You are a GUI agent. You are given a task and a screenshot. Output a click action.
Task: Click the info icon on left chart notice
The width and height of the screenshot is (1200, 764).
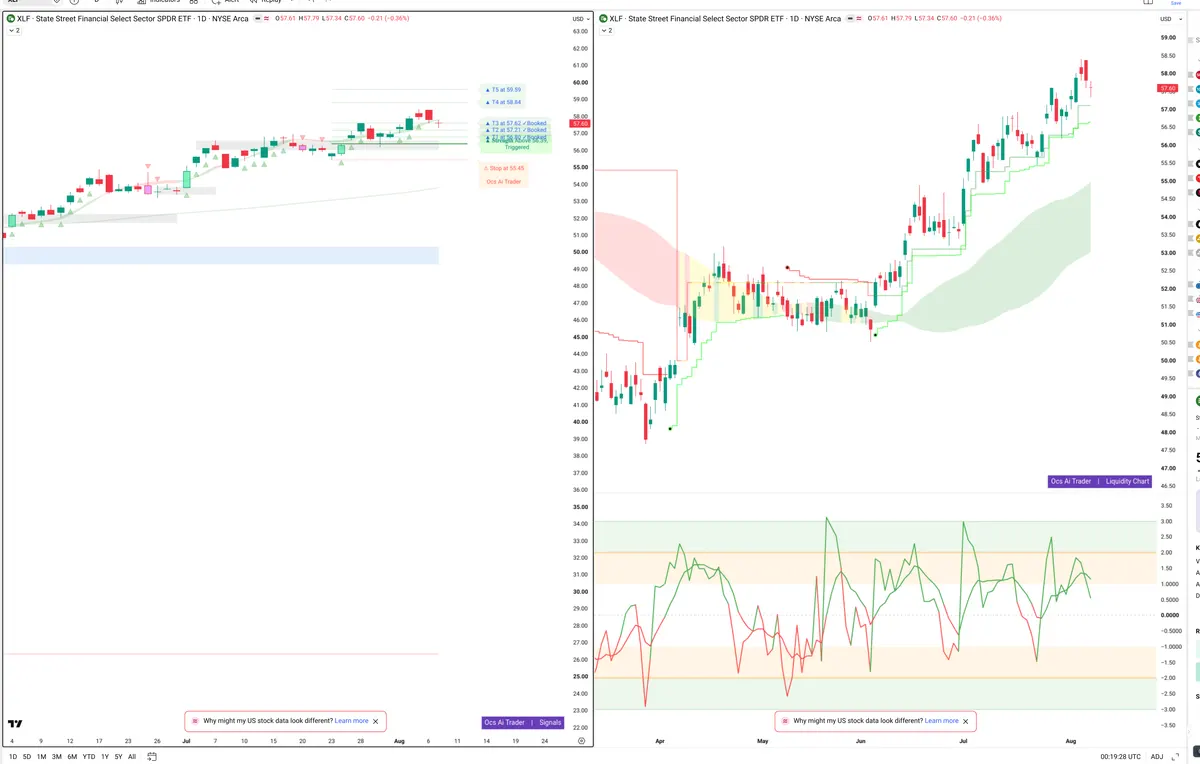[x=195, y=721]
